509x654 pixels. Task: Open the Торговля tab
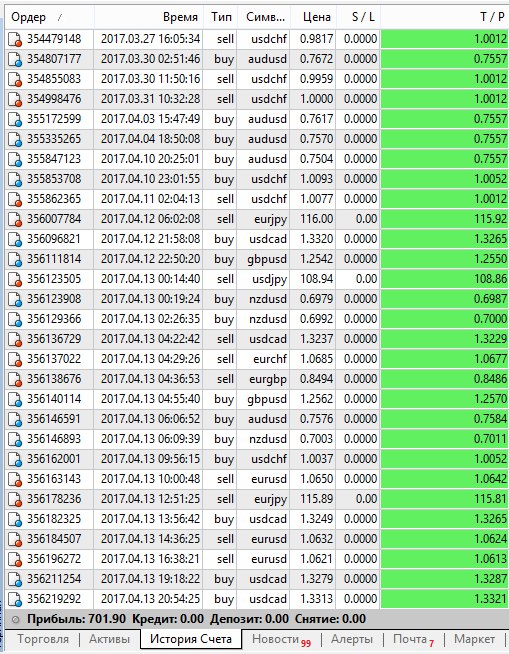[43, 639]
